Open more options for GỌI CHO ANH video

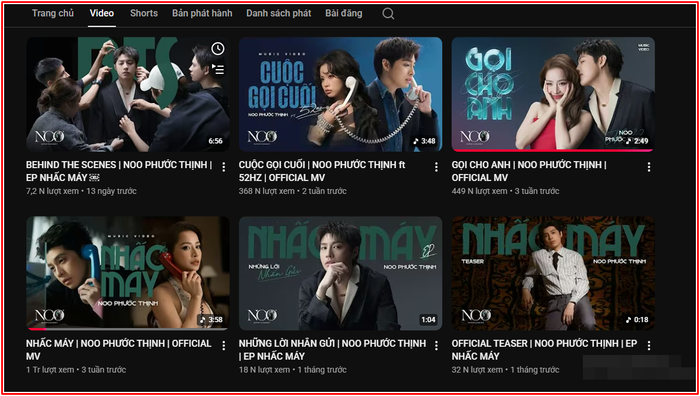click(x=649, y=167)
